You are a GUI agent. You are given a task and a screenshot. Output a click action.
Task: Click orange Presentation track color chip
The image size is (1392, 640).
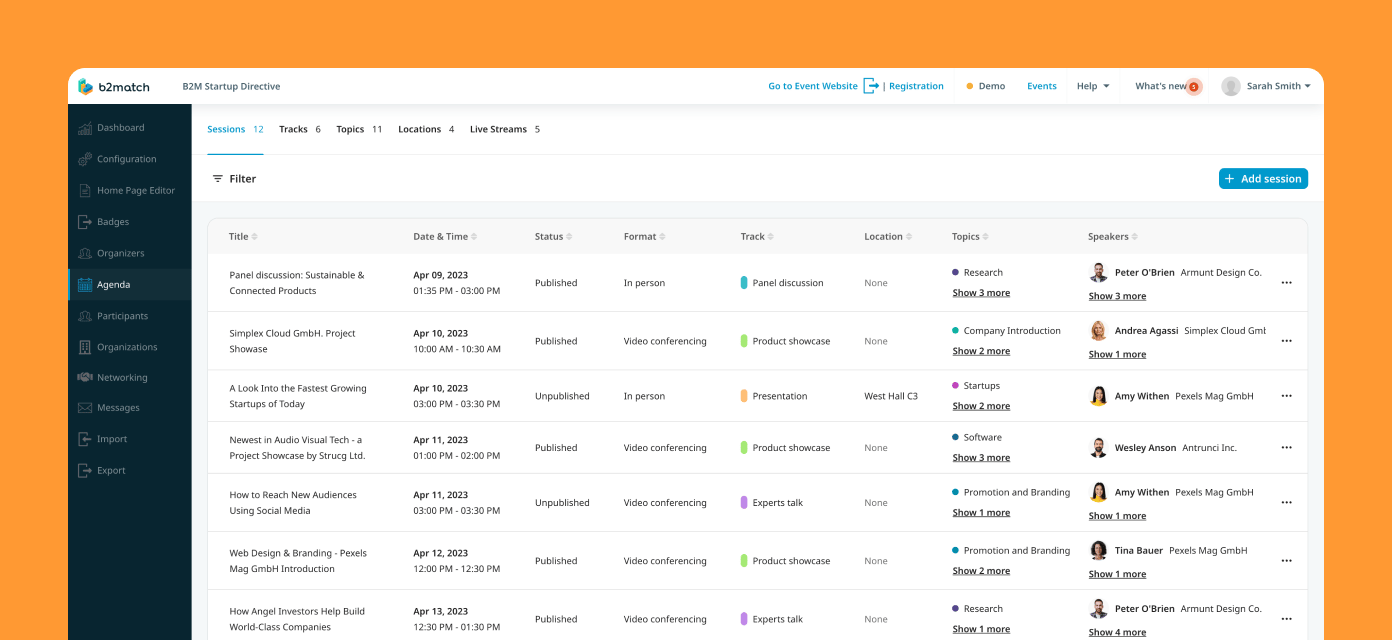tap(744, 396)
